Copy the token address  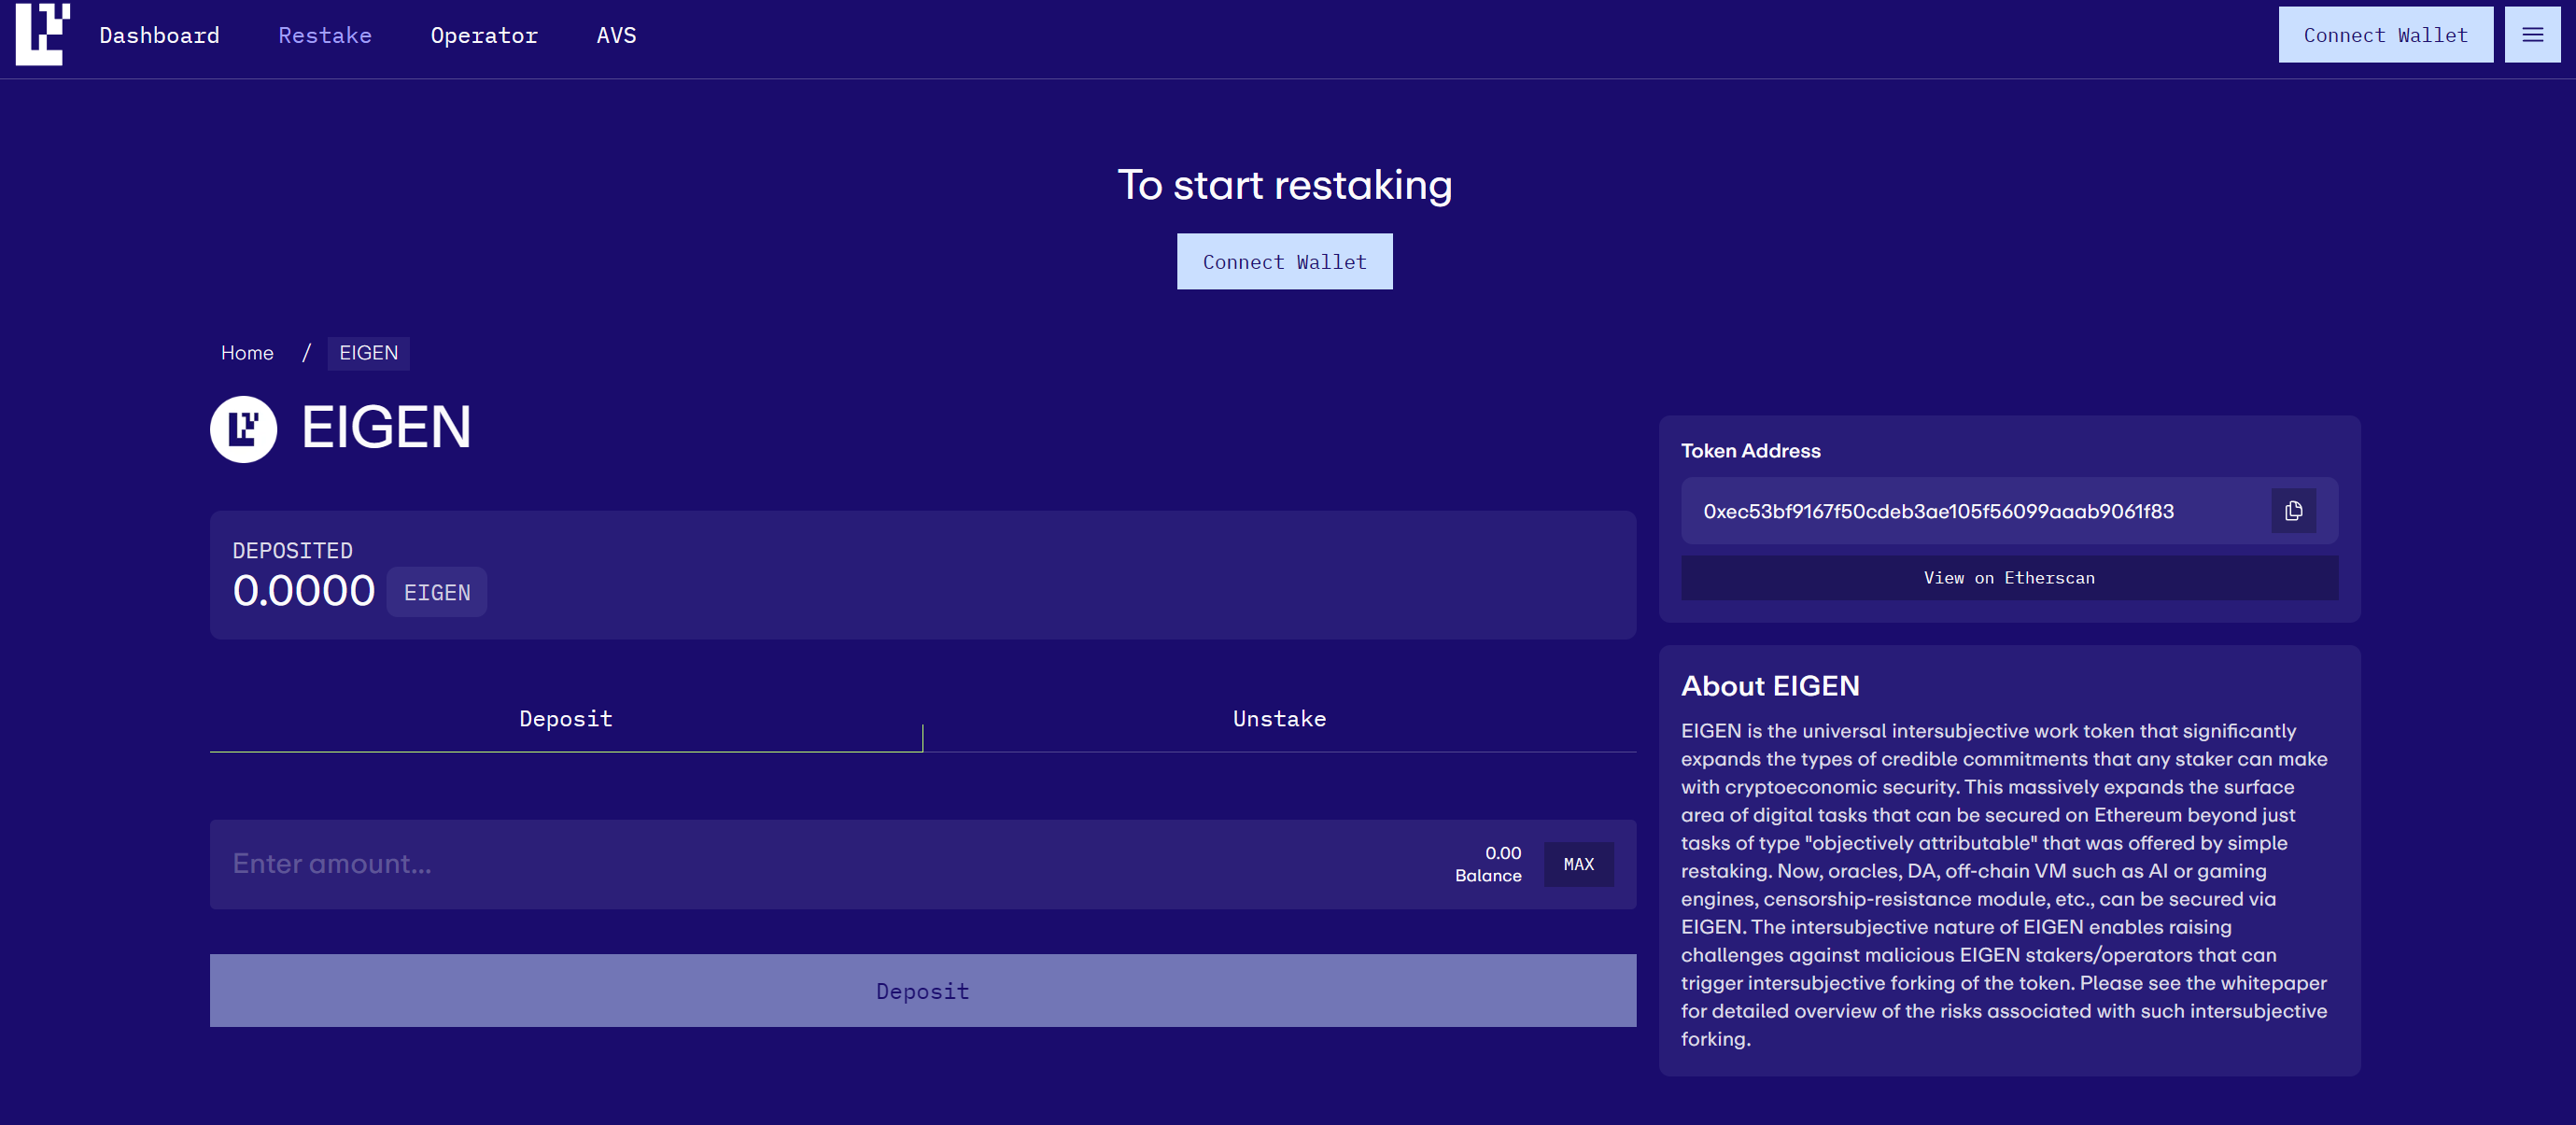tap(2293, 511)
